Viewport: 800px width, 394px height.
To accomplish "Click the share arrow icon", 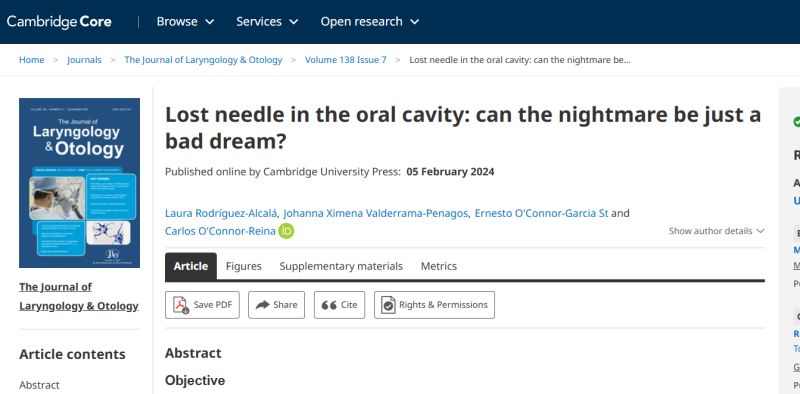I will (262, 305).
